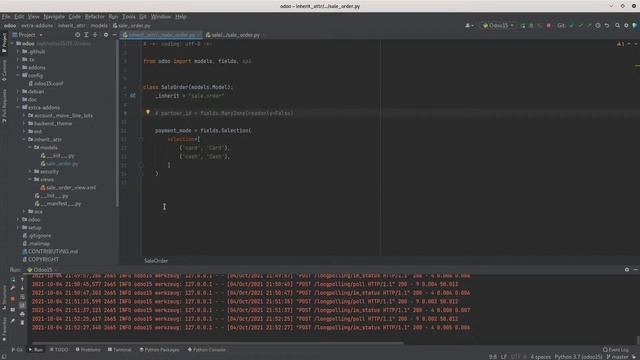This screenshot has width=640, height=360.
Task: Click the green Debug bug icon in toolbar
Action: 531,25
